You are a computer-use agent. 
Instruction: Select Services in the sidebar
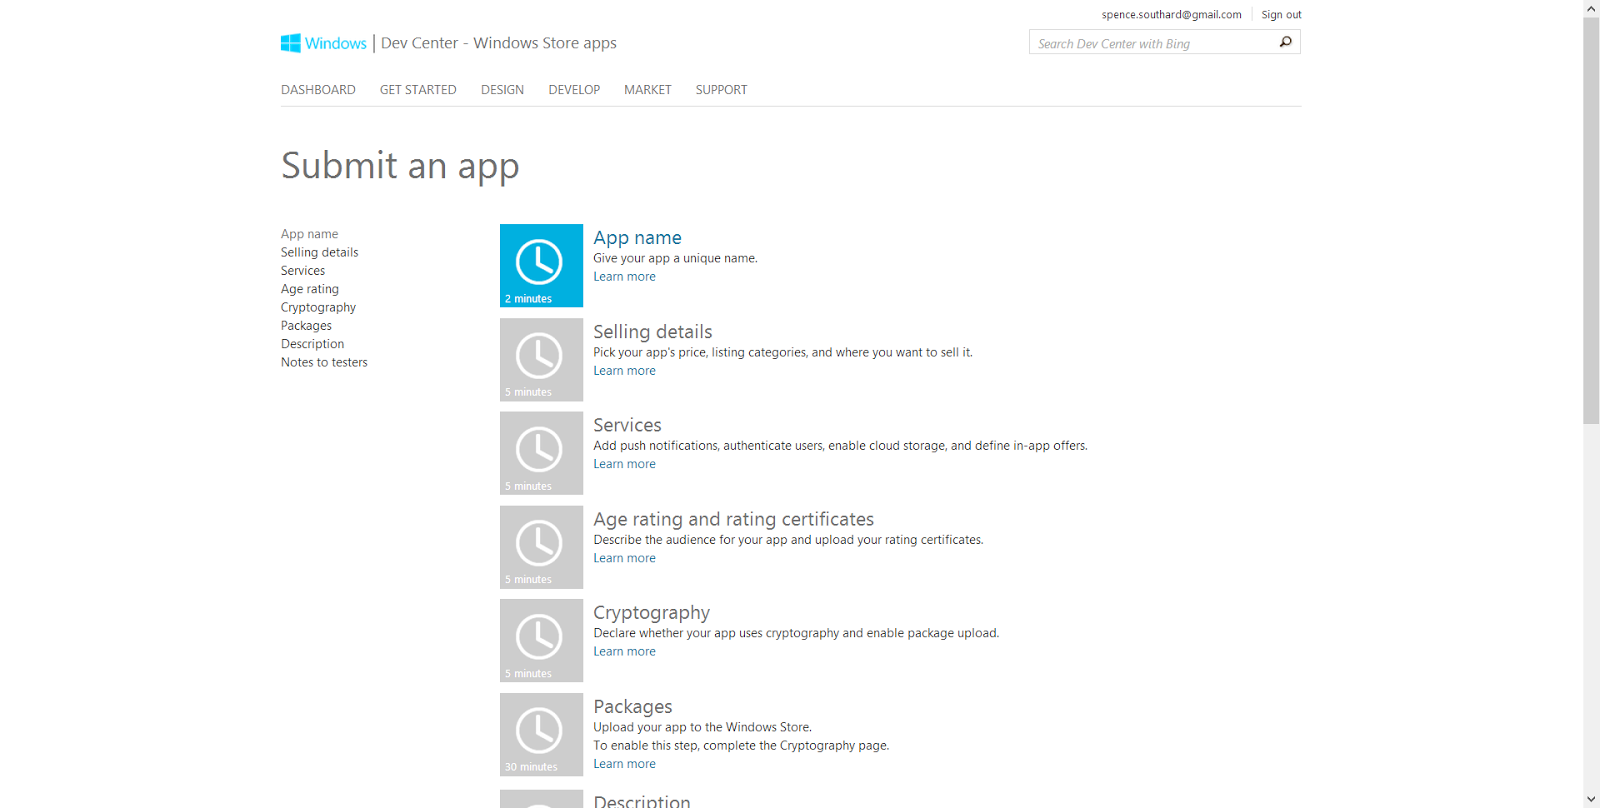pyautogui.click(x=303, y=271)
